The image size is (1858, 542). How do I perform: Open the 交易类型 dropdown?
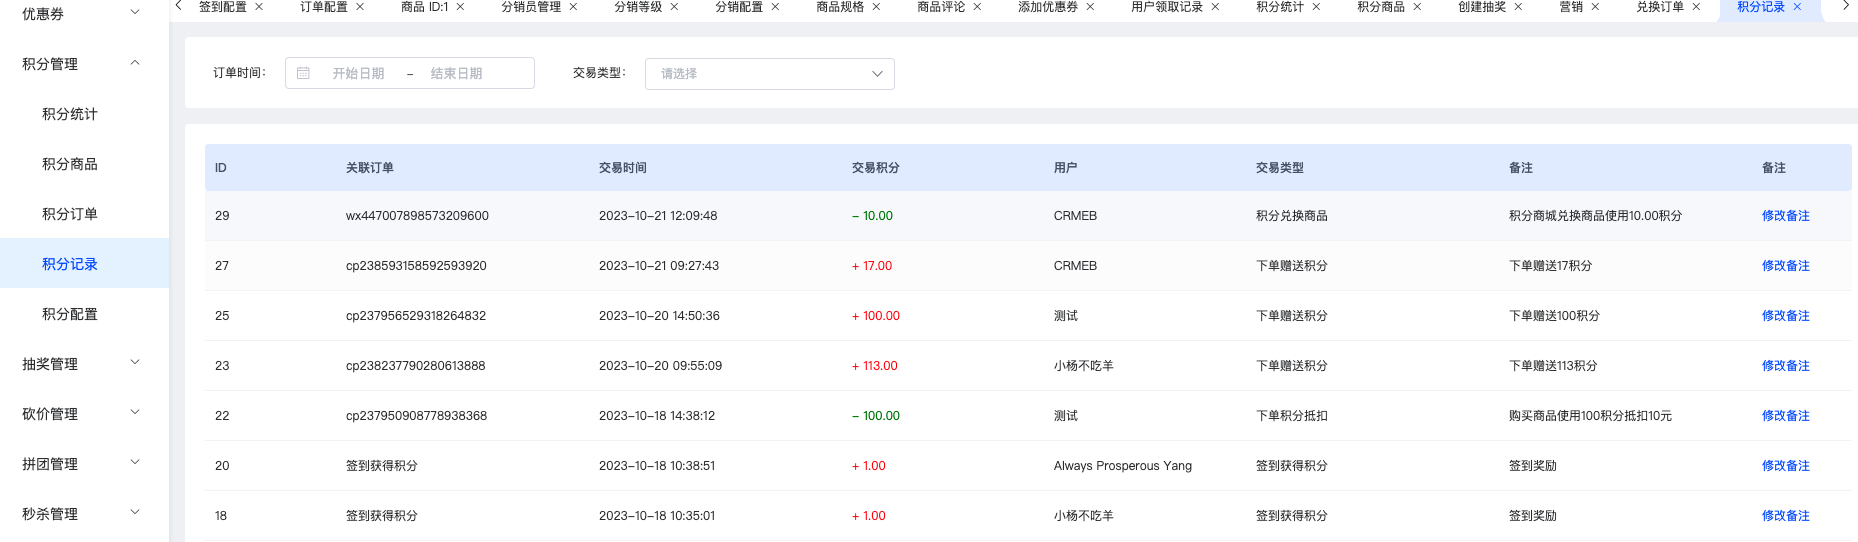click(x=770, y=73)
